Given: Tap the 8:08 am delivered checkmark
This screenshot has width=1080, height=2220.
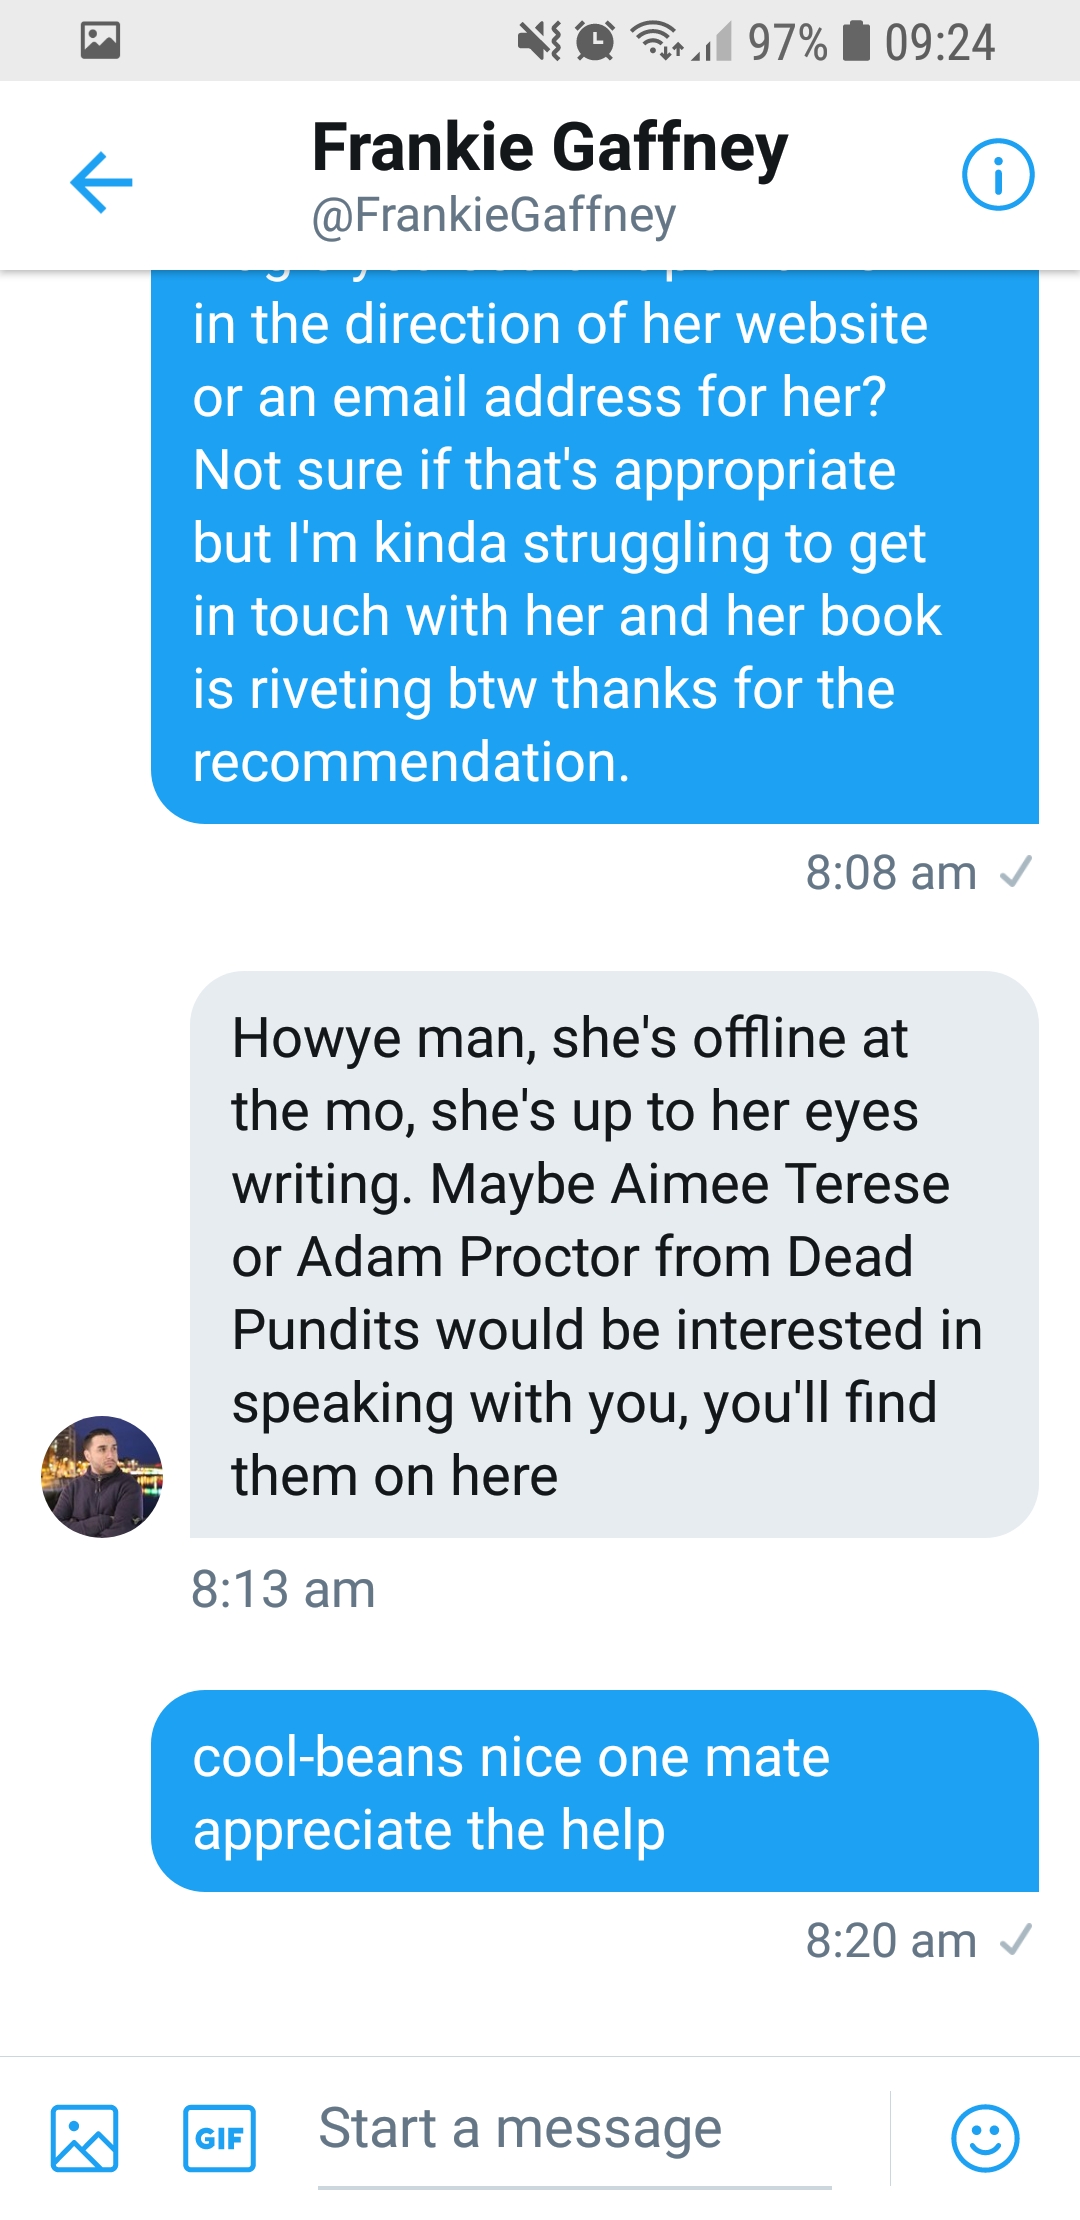Looking at the screenshot, I should (1016, 872).
